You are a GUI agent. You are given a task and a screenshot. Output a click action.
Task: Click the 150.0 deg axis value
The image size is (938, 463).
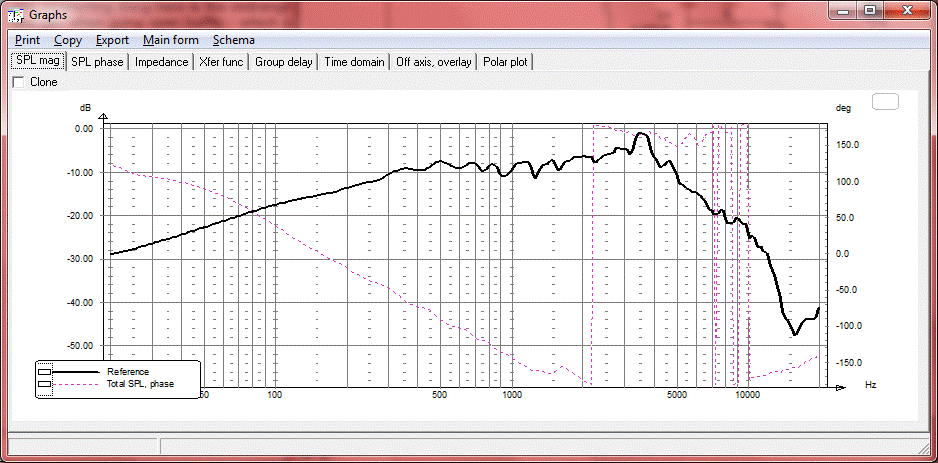tap(846, 145)
